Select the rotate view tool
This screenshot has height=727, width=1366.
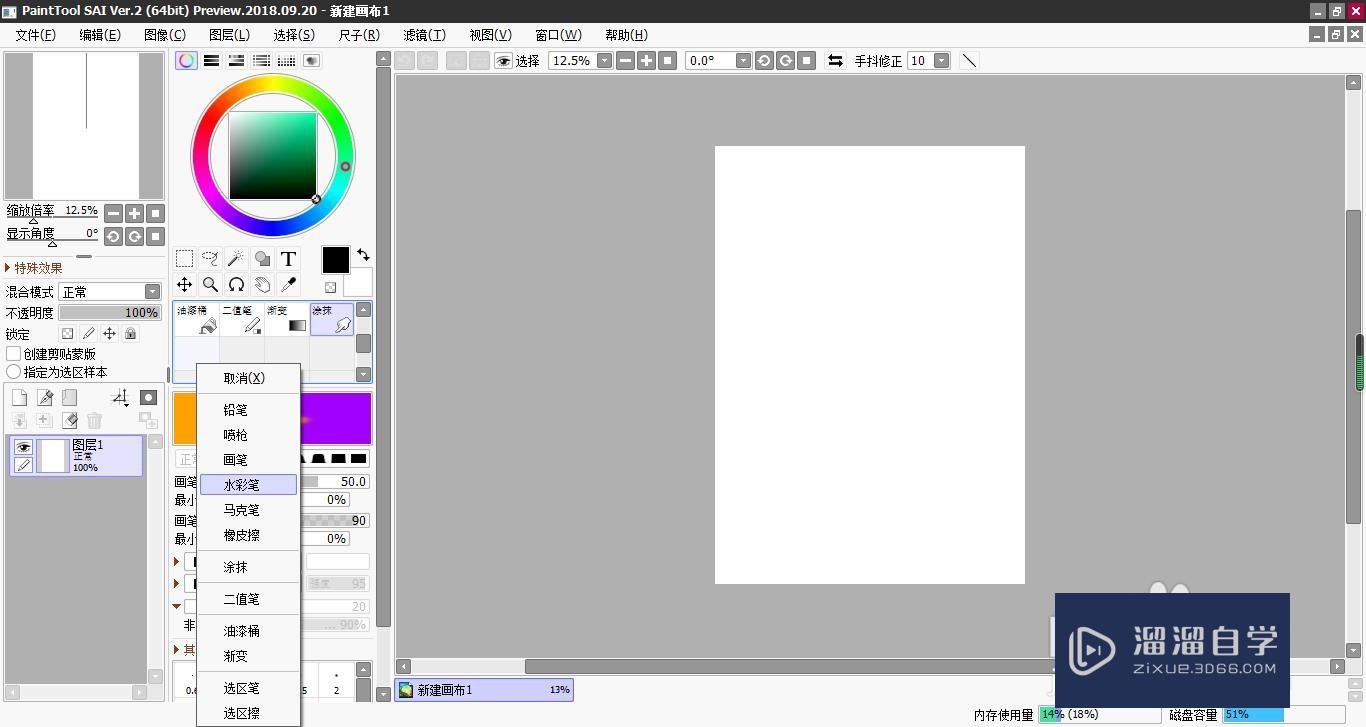[236, 284]
